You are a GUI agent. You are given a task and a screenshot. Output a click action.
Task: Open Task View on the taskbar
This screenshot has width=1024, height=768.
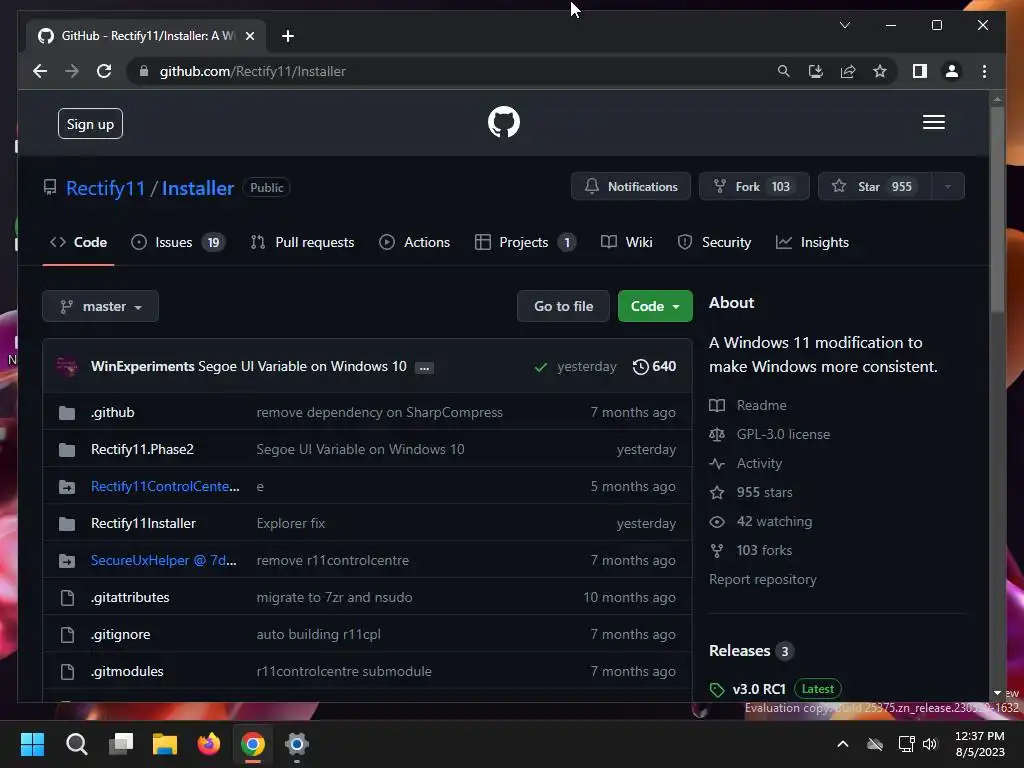tap(121, 744)
